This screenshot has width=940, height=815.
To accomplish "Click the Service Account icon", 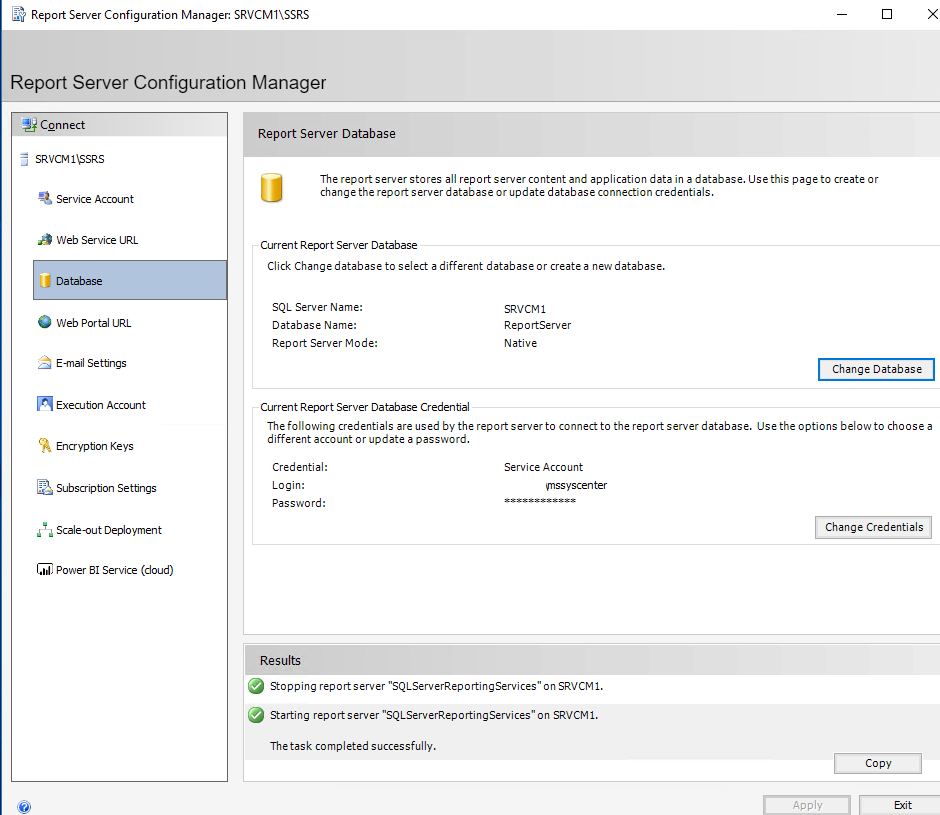I will 45,199.
